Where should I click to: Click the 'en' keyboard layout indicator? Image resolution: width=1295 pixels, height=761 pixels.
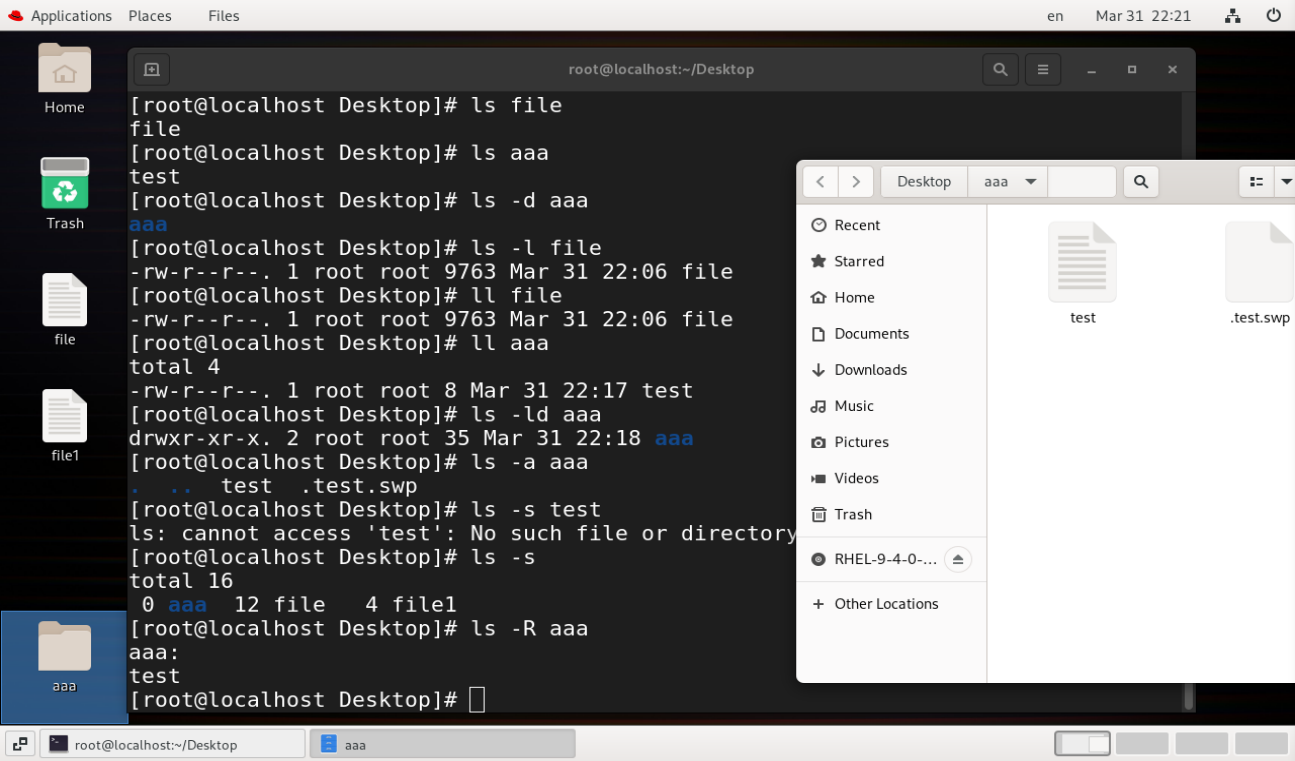coord(1055,15)
